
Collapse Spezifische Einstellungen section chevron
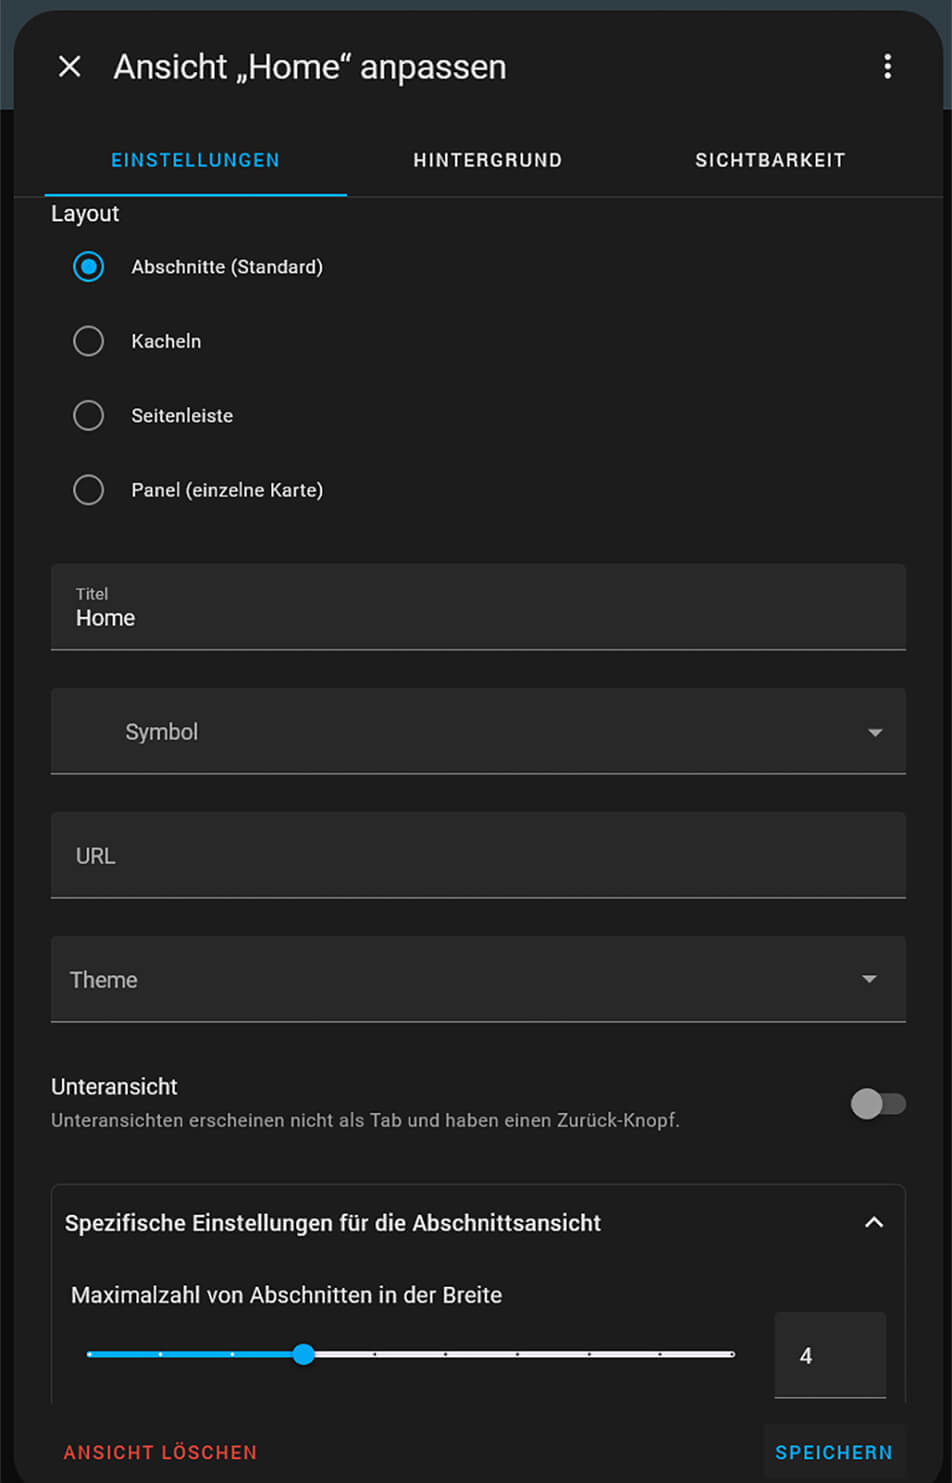[x=873, y=1223]
